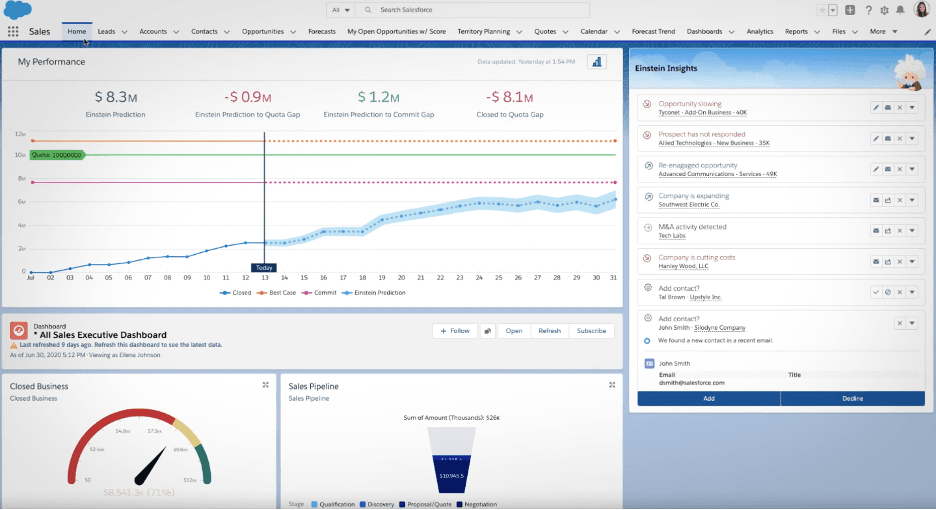Open the Setup gear icon

click(x=884, y=10)
